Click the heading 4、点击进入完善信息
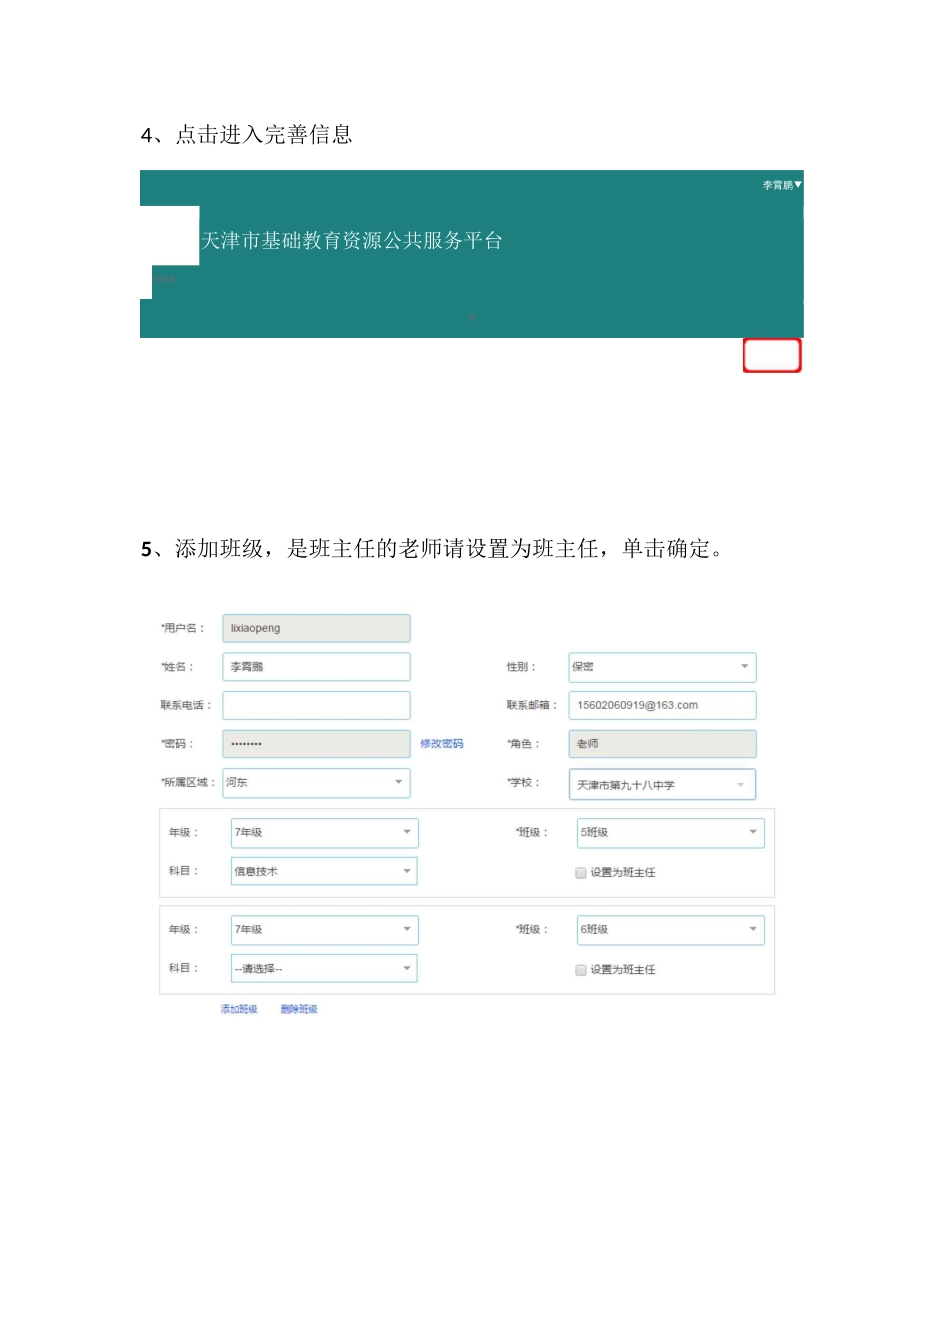Image resolution: width=950 pixels, height=1344 pixels. click(x=247, y=135)
